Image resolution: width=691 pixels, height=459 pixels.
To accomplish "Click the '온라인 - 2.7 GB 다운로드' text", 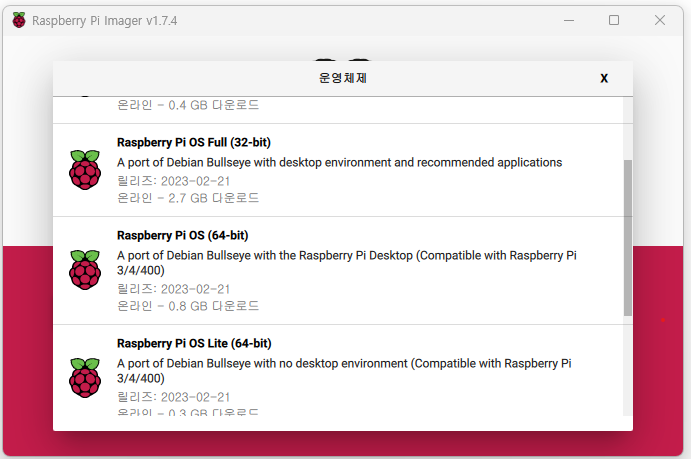I will click(x=188, y=198).
